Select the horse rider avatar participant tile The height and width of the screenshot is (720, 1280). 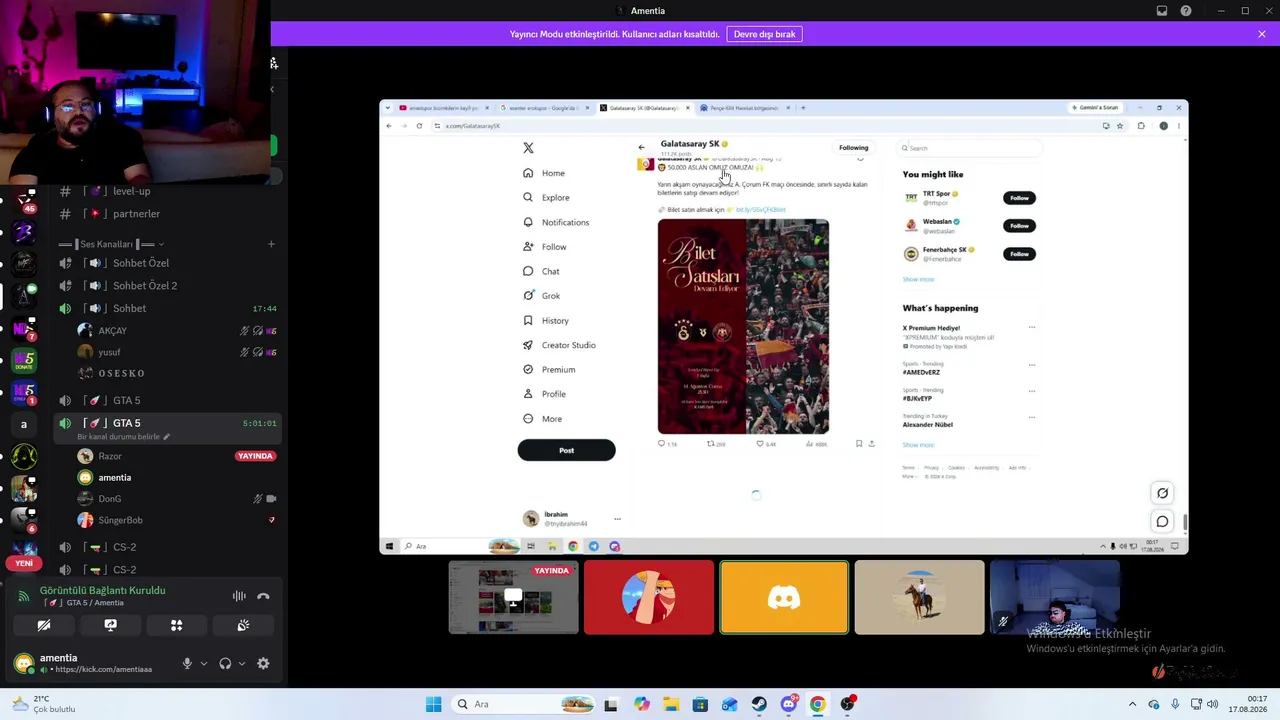tap(919, 598)
